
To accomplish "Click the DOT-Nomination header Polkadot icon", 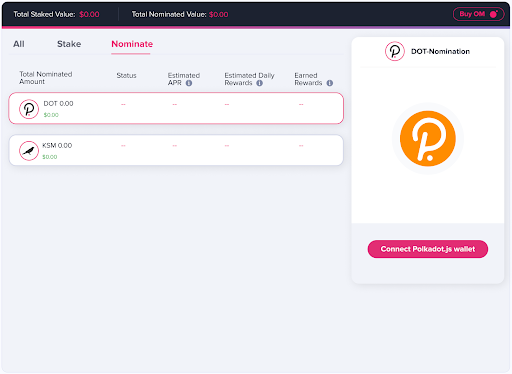I will pyautogui.click(x=395, y=51).
